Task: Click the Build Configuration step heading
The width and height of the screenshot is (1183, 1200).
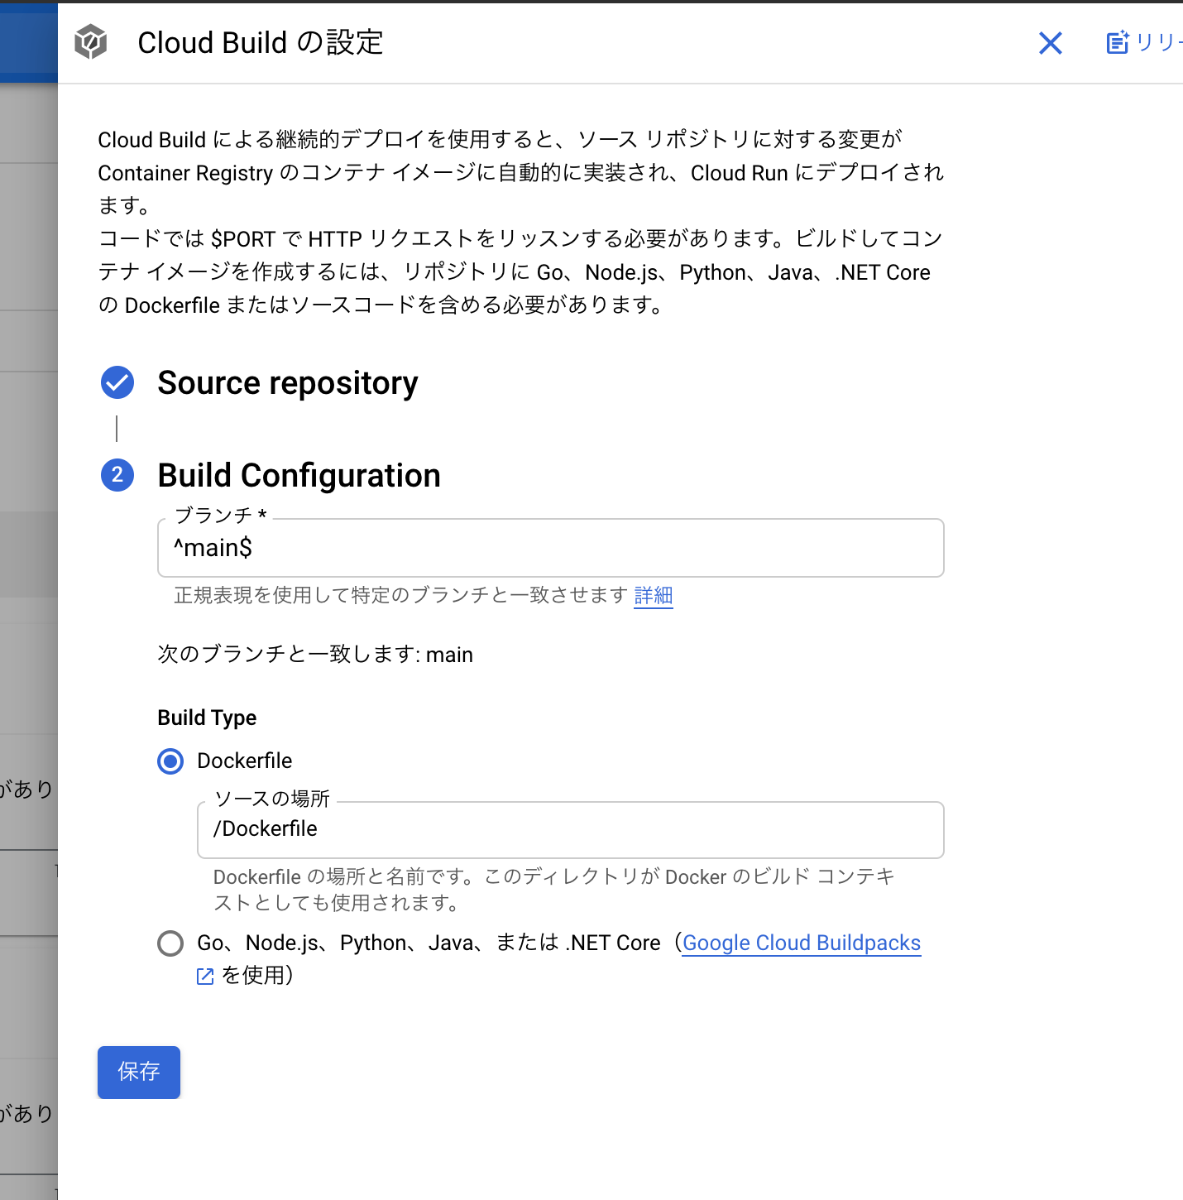Action: click(x=299, y=475)
